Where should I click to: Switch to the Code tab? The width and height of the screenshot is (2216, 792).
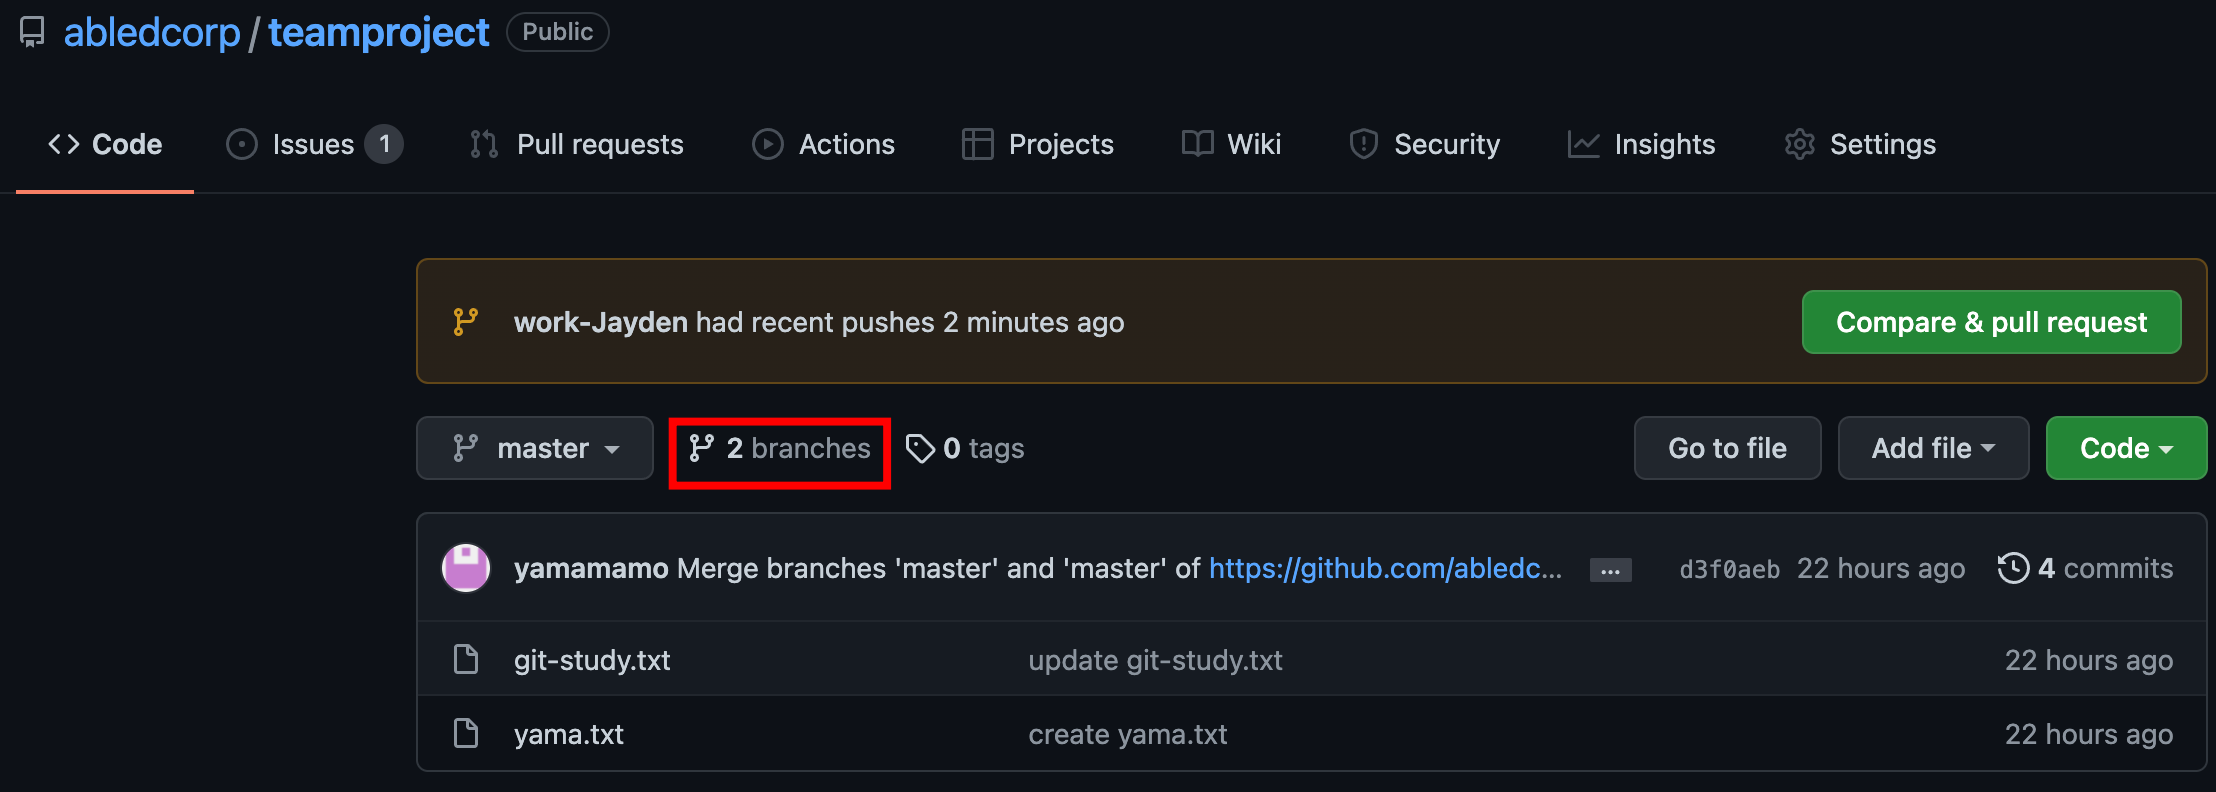pyautogui.click(x=105, y=144)
